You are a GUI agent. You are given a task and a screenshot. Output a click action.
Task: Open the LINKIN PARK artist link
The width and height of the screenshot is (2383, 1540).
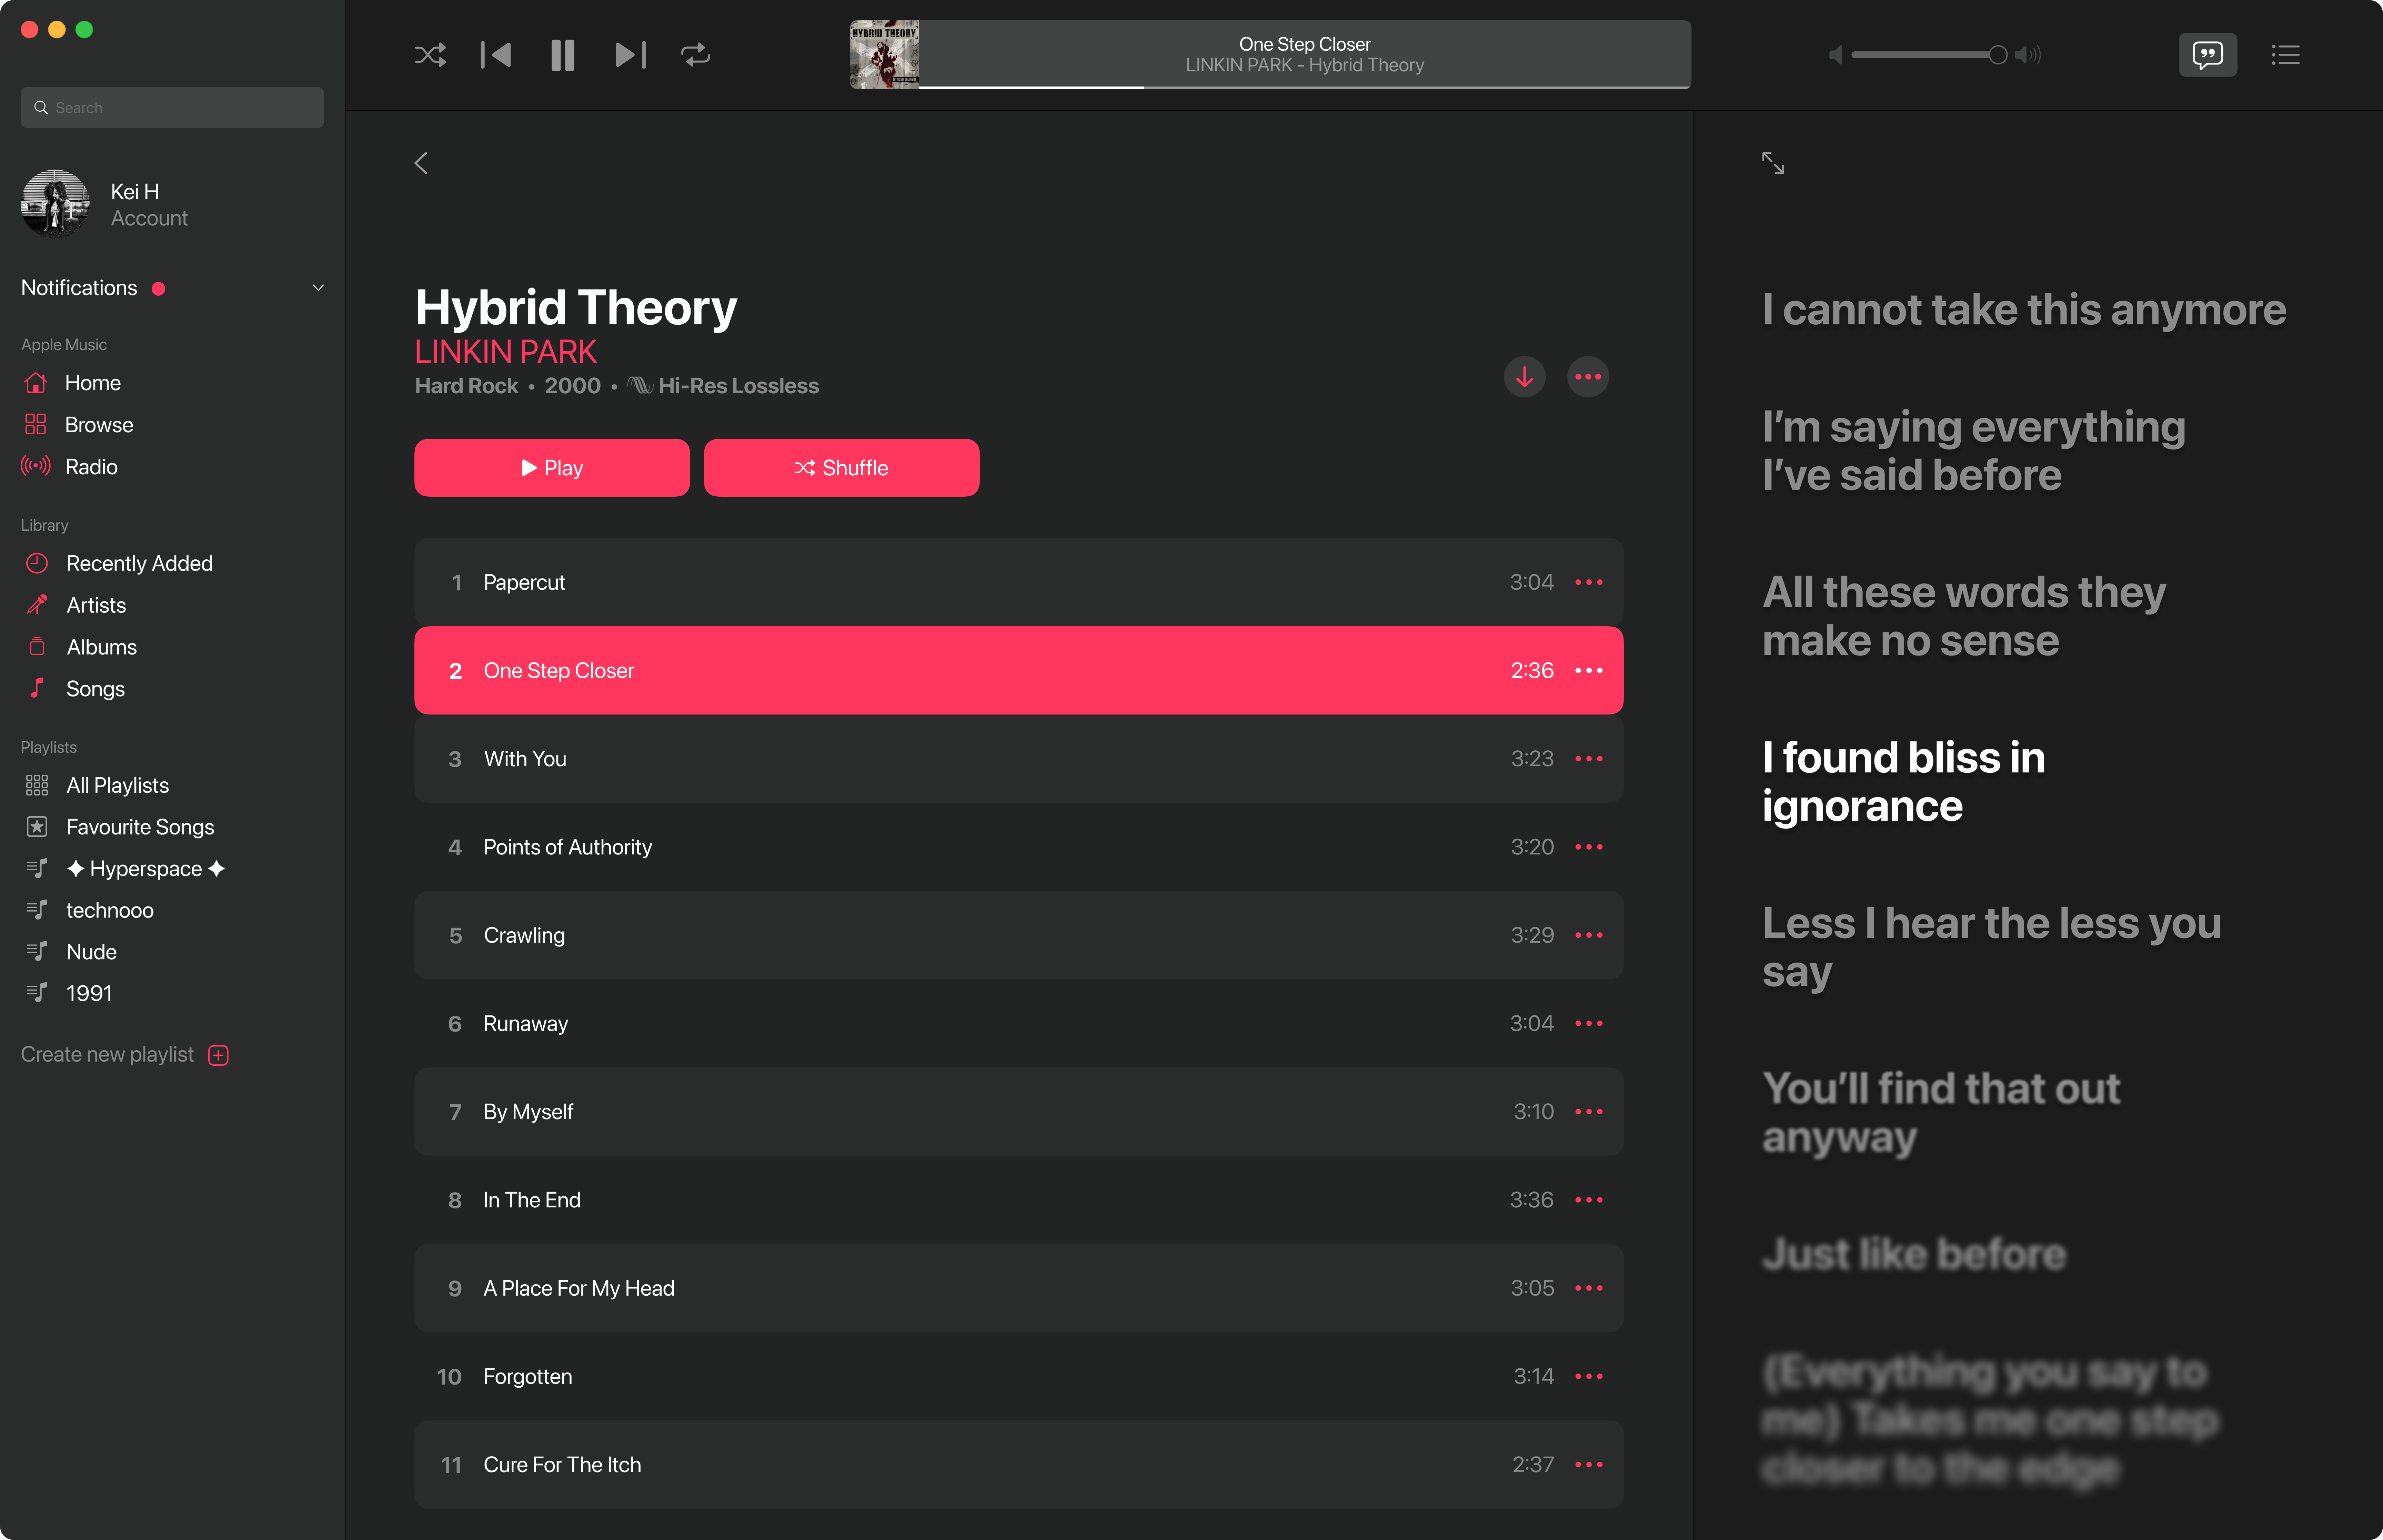(x=506, y=352)
